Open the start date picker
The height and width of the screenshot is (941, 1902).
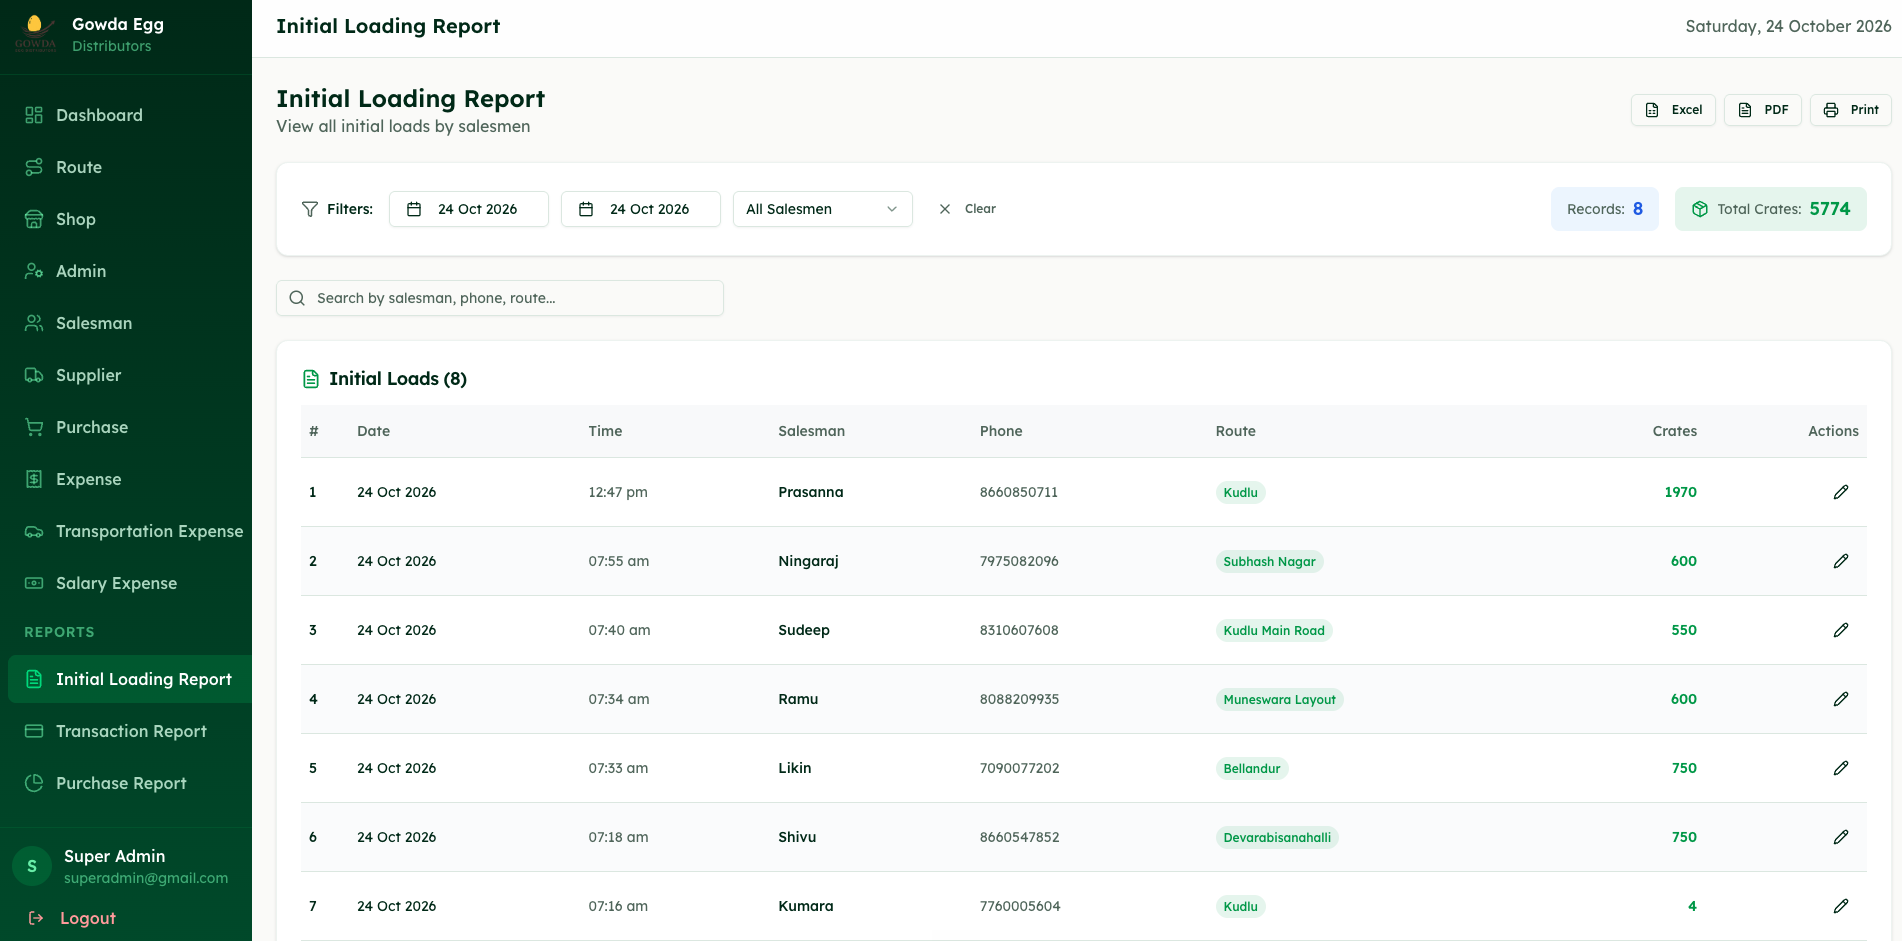(468, 209)
